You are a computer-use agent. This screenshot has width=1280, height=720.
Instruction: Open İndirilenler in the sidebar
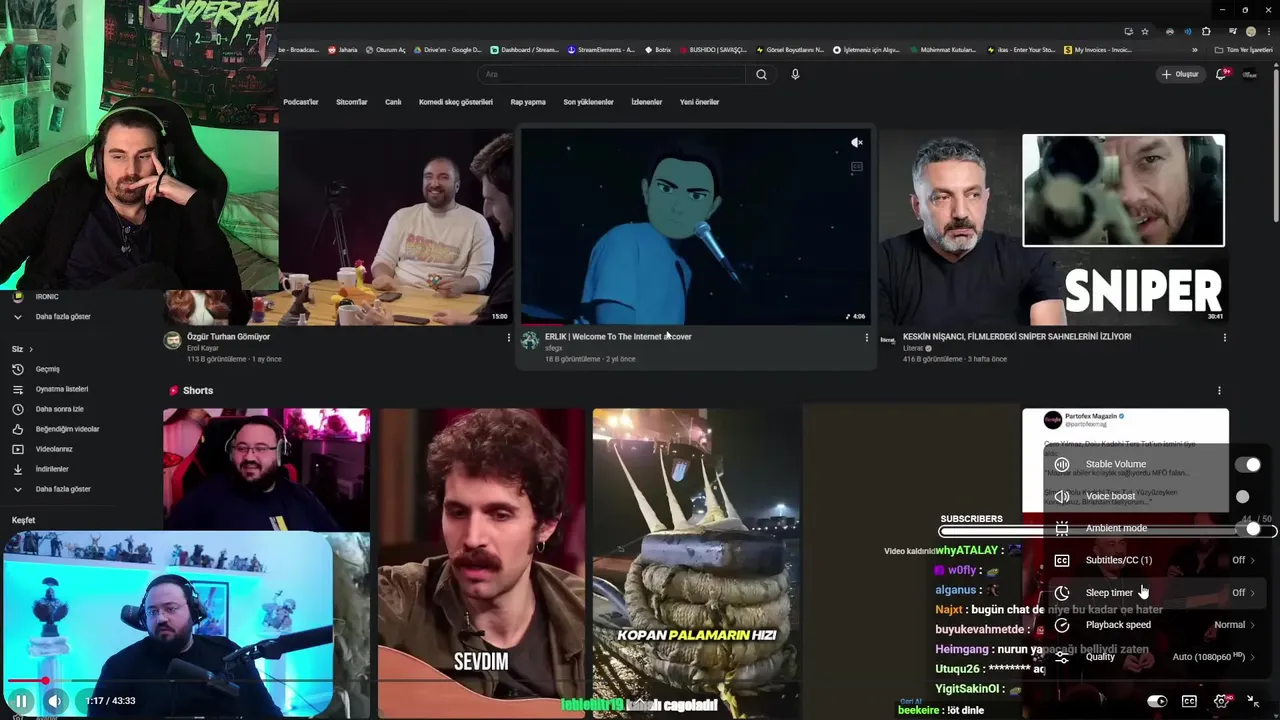[52, 469]
